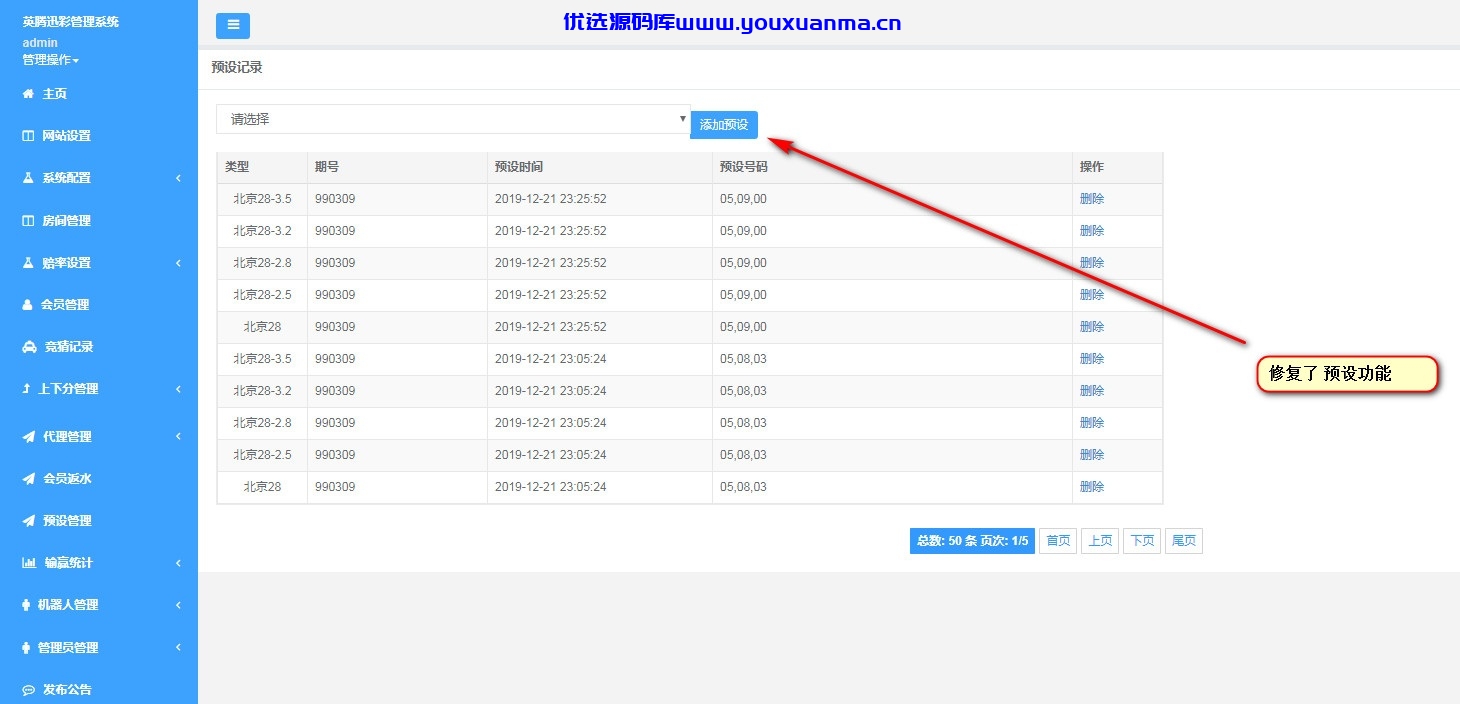Screen dimensions: 1460x704
Task: Delete the 北京28-3.2 row dated 23:25:52
Action: [x=1092, y=231]
